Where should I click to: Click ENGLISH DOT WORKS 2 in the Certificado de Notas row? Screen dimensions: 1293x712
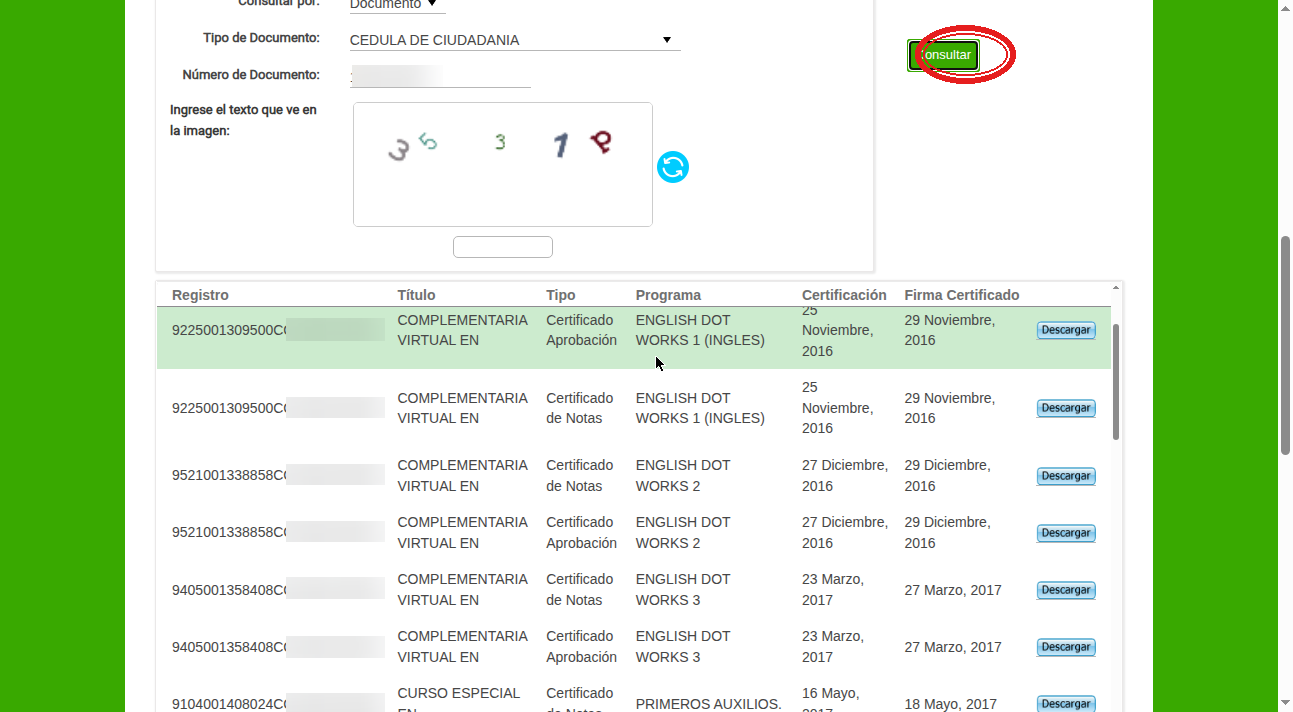click(683, 476)
